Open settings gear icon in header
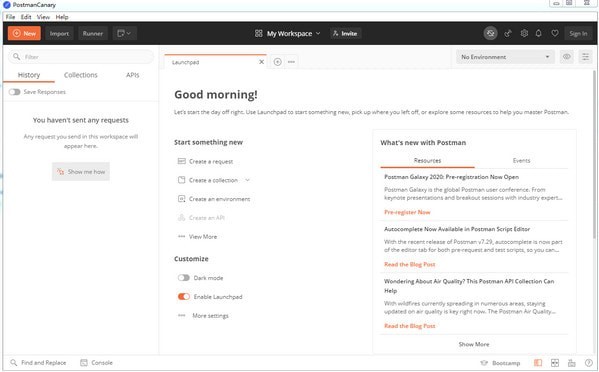This screenshot has width=599, height=372. pyautogui.click(x=524, y=34)
